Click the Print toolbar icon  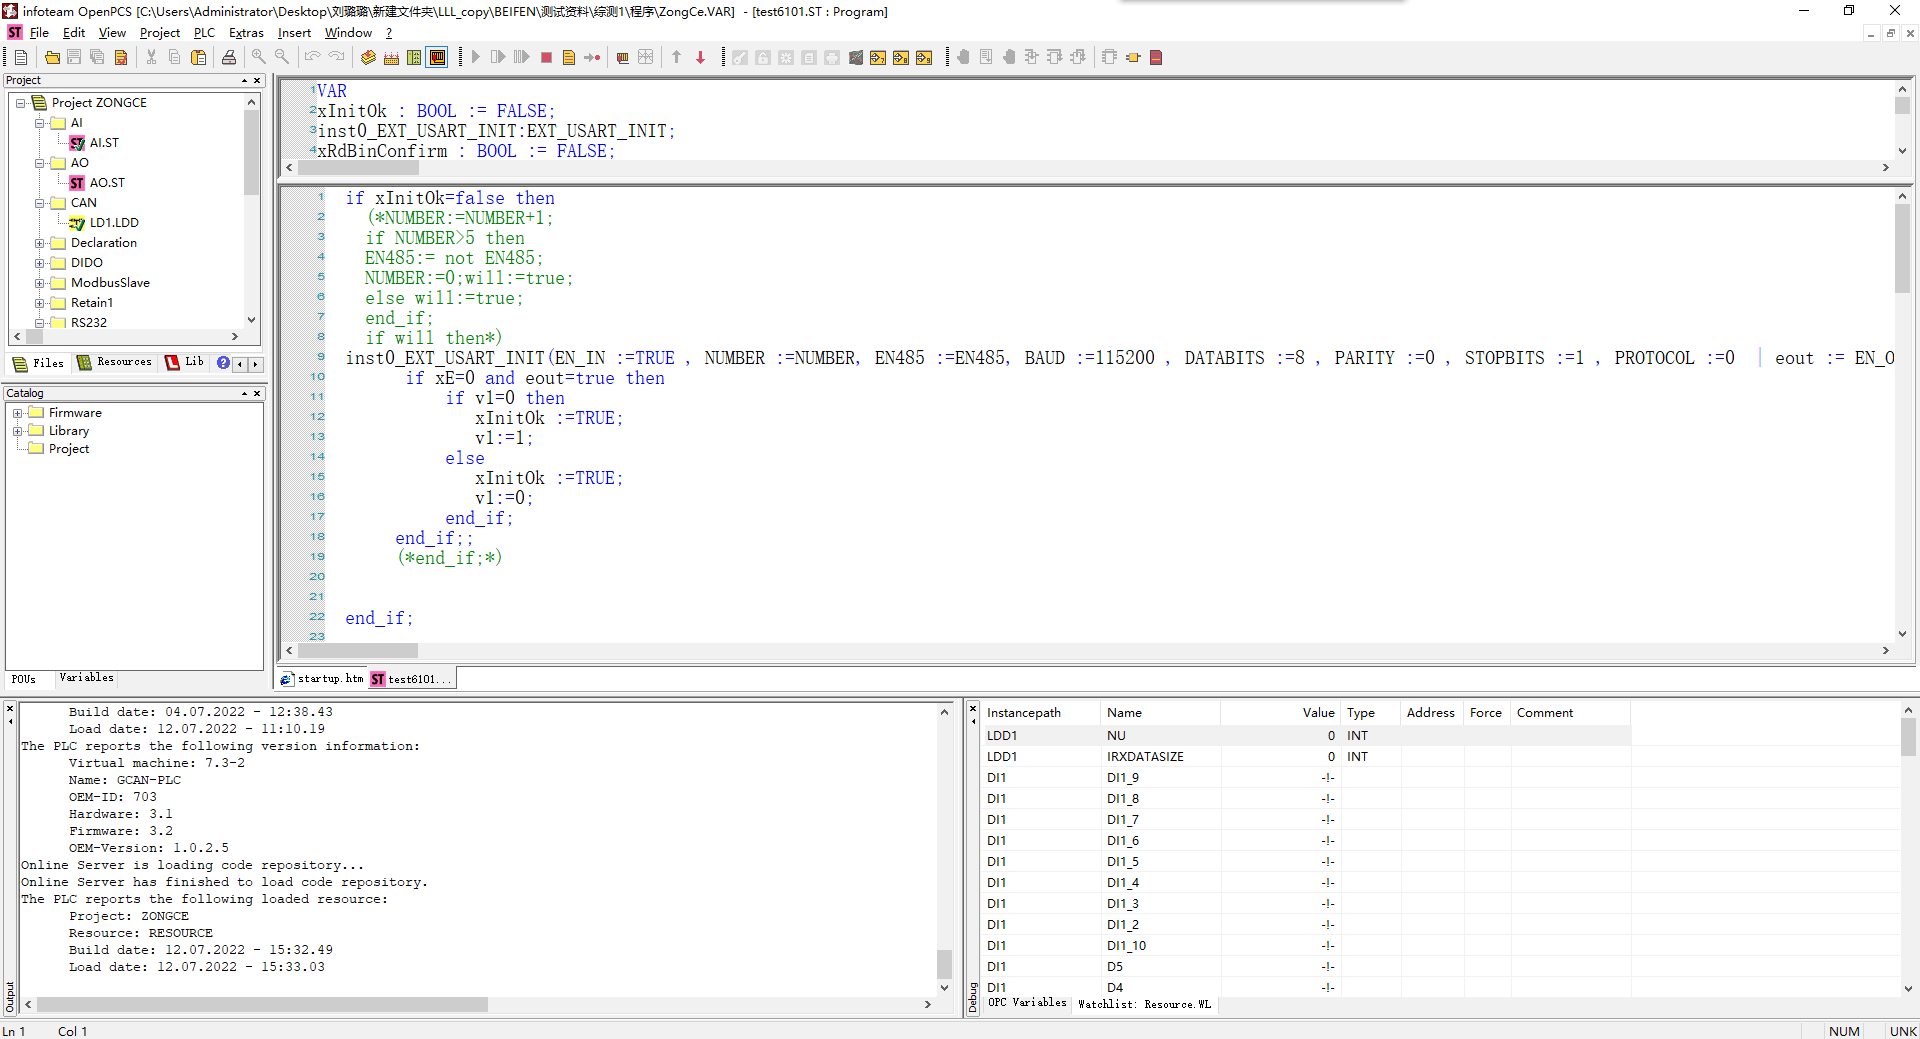coord(229,58)
